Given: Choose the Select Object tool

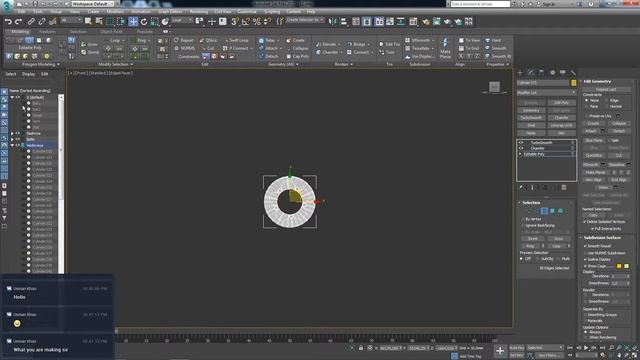Looking at the screenshot, I should point(88,22).
